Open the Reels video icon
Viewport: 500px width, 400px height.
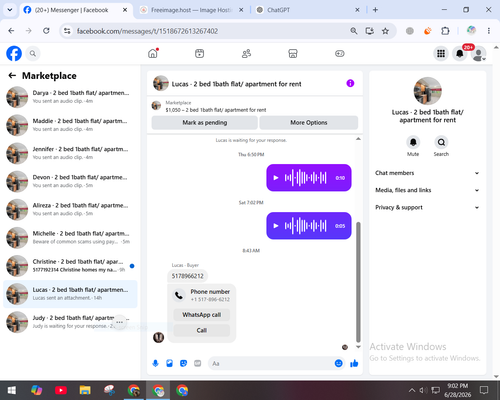[199, 53]
